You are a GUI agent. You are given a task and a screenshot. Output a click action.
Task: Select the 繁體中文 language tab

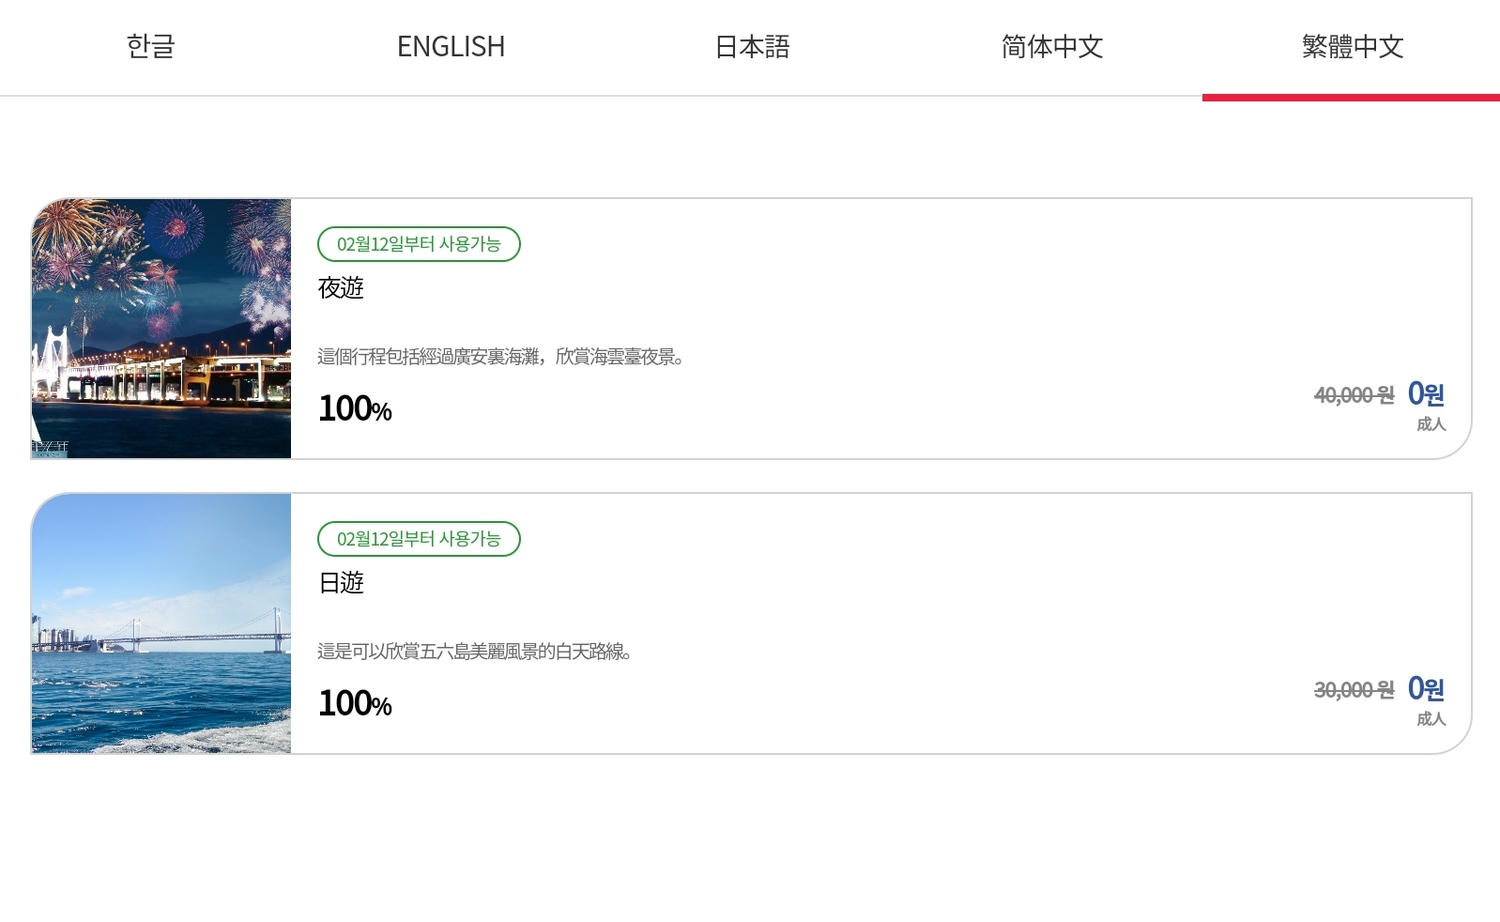coord(1352,47)
